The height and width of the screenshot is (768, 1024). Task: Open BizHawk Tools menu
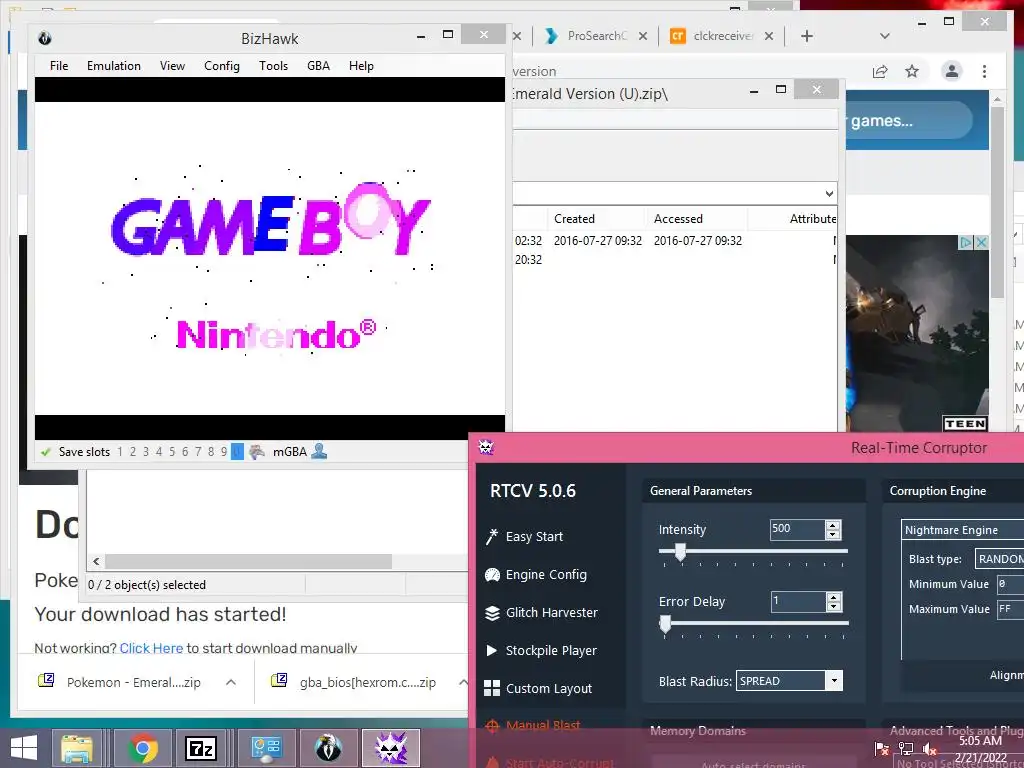(273, 66)
